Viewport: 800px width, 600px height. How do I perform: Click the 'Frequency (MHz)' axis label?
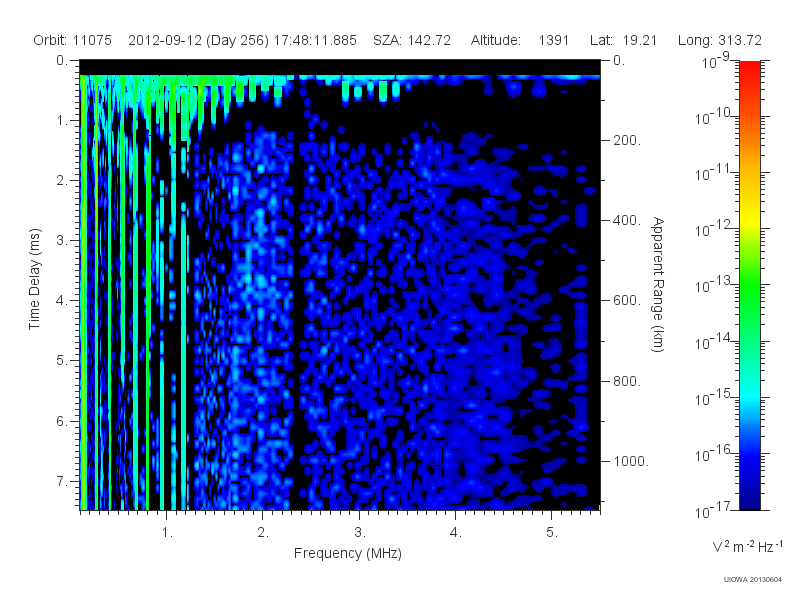pyautogui.click(x=347, y=554)
